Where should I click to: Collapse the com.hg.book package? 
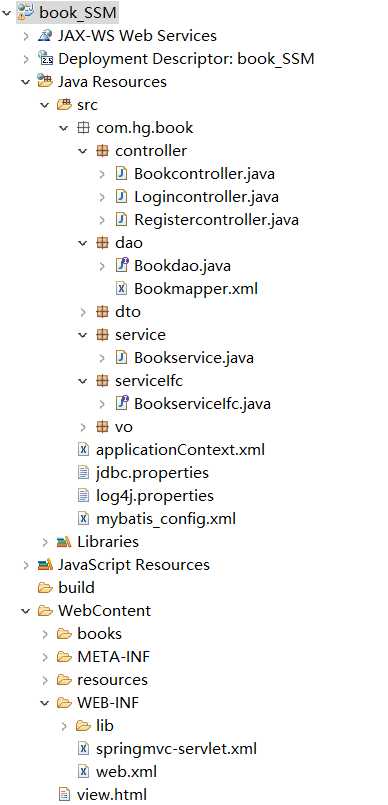coord(64,128)
